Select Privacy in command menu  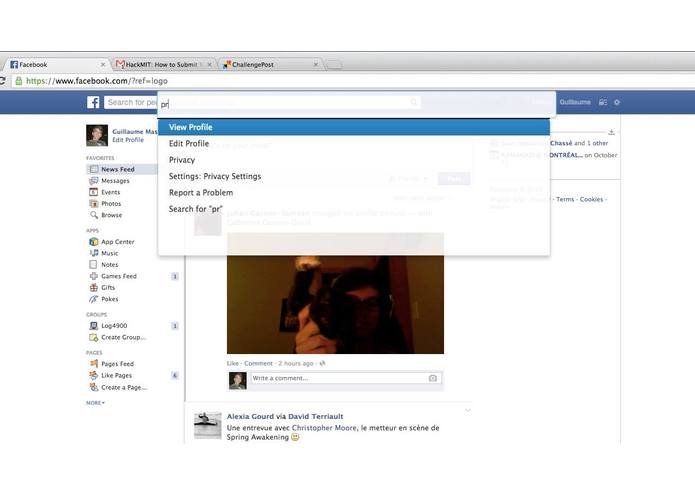pos(354,160)
